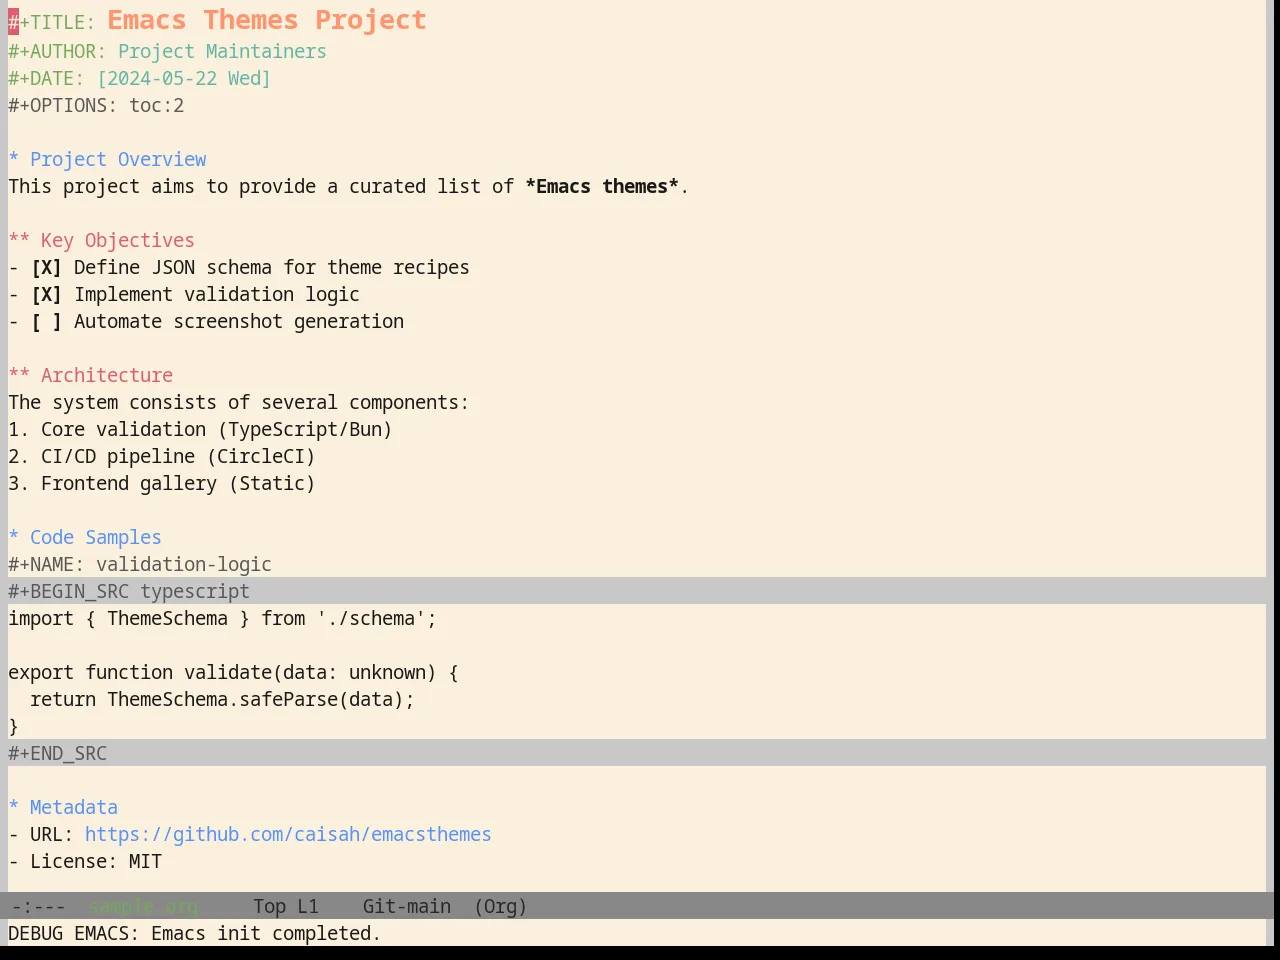Click the return ThemeSchema.safeParse(data); line
This screenshot has width=1280, height=960.
click(x=222, y=700)
